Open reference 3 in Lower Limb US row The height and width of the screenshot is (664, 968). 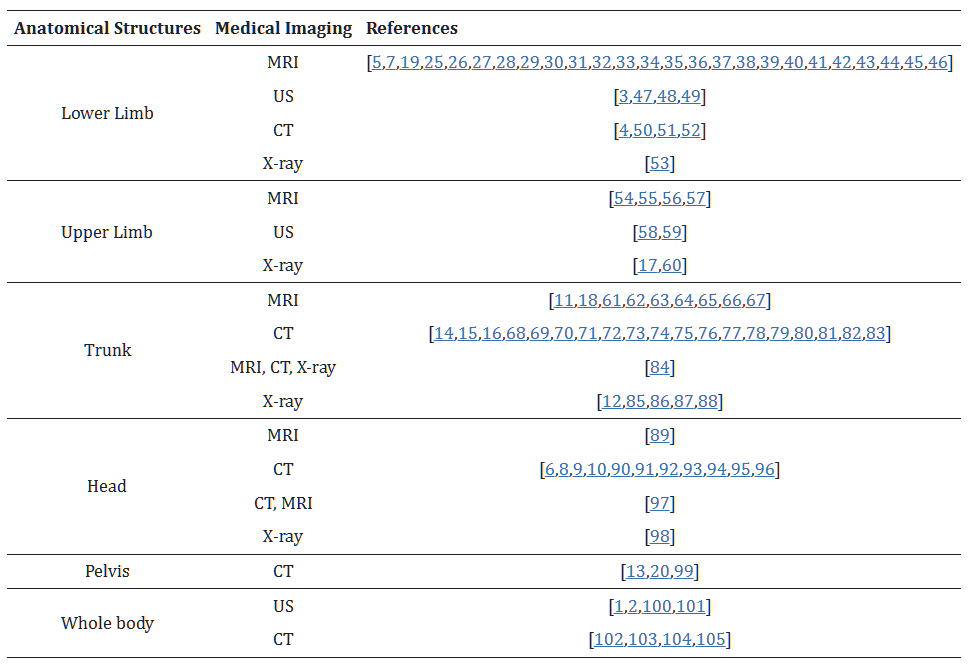[x=624, y=97]
